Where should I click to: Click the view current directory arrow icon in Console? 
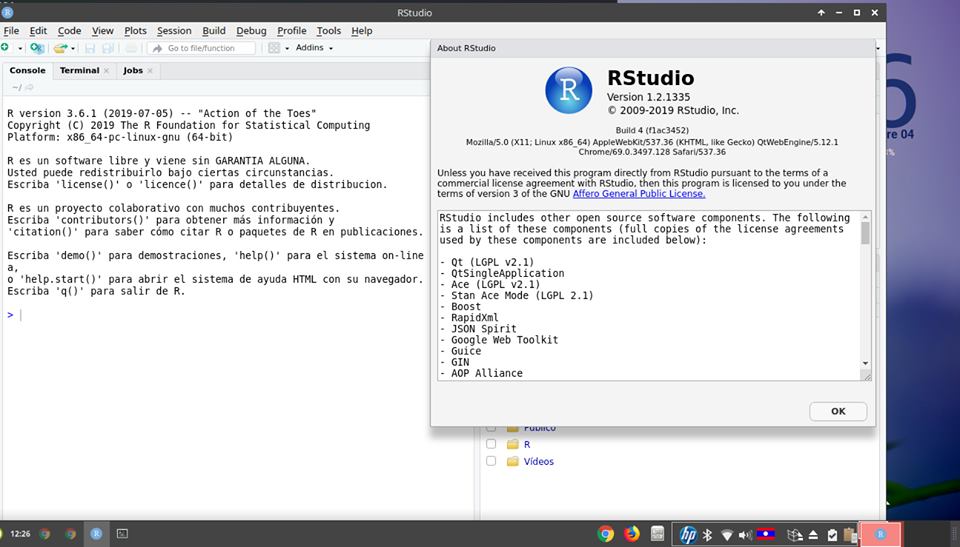coord(29,88)
